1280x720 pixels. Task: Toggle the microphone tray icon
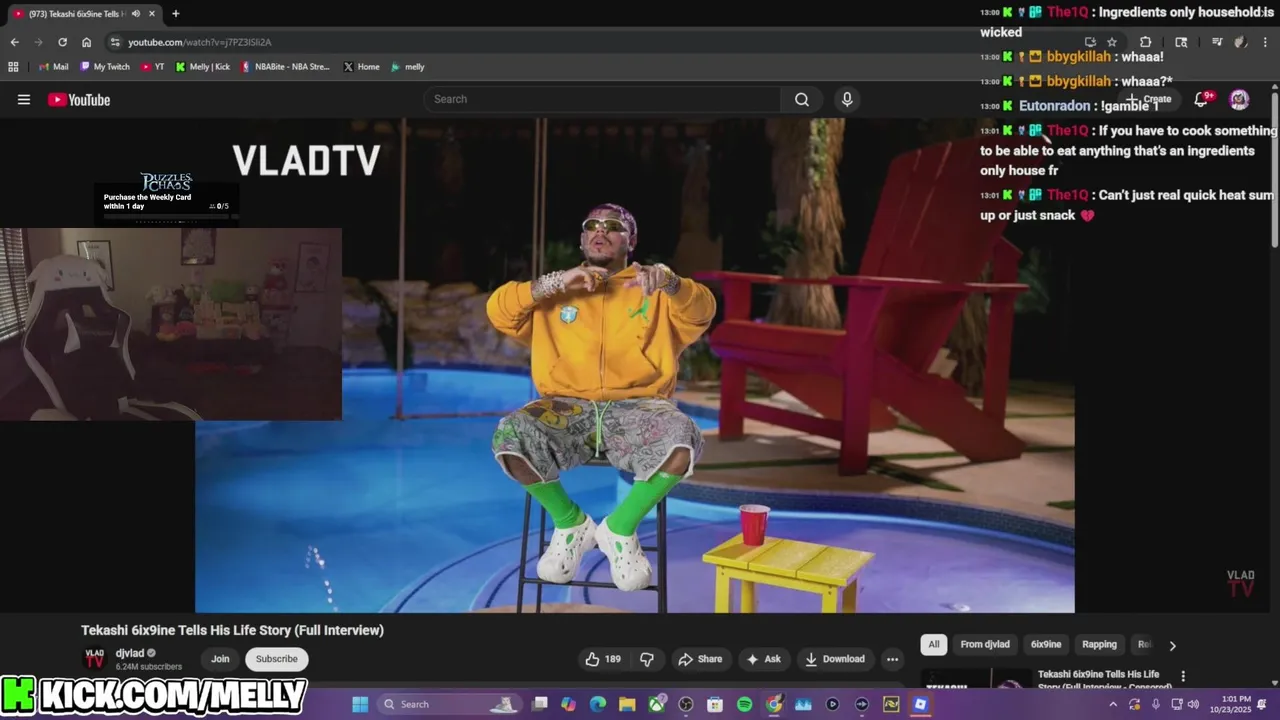1156,705
